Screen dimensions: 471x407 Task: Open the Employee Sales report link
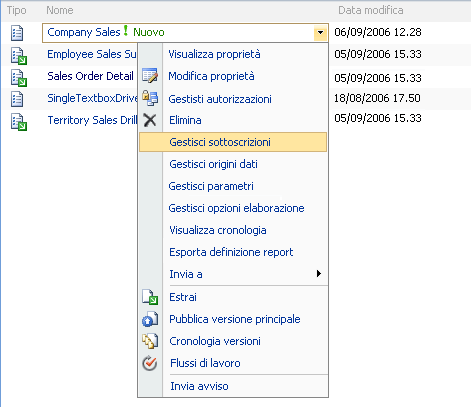tap(92, 54)
